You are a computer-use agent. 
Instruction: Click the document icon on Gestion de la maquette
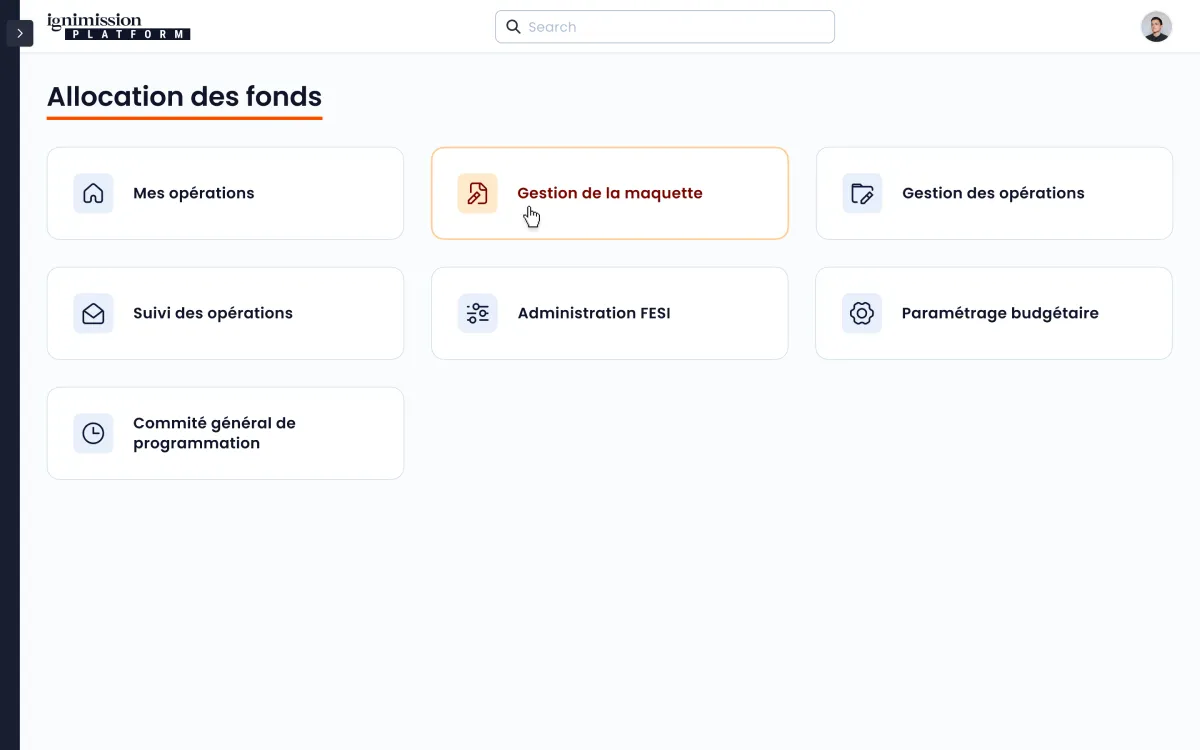(477, 193)
